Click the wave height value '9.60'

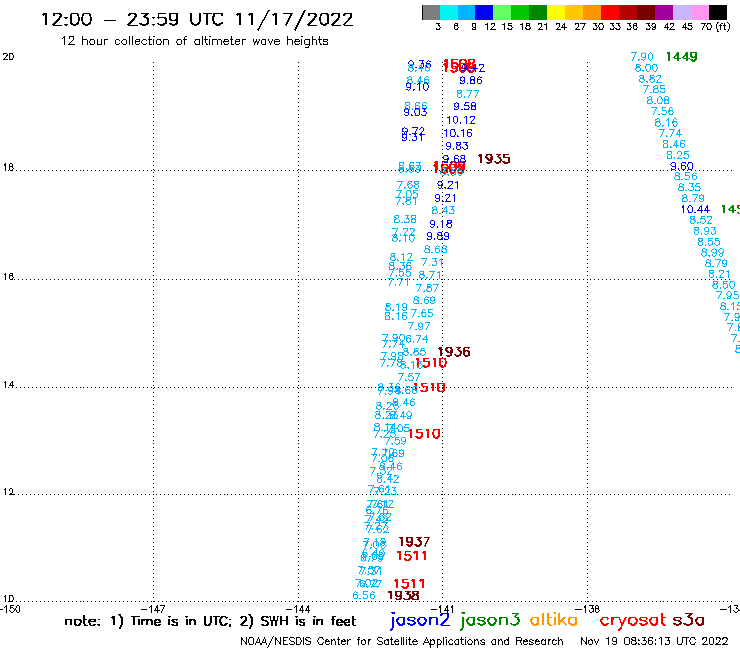[x=682, y=167]
